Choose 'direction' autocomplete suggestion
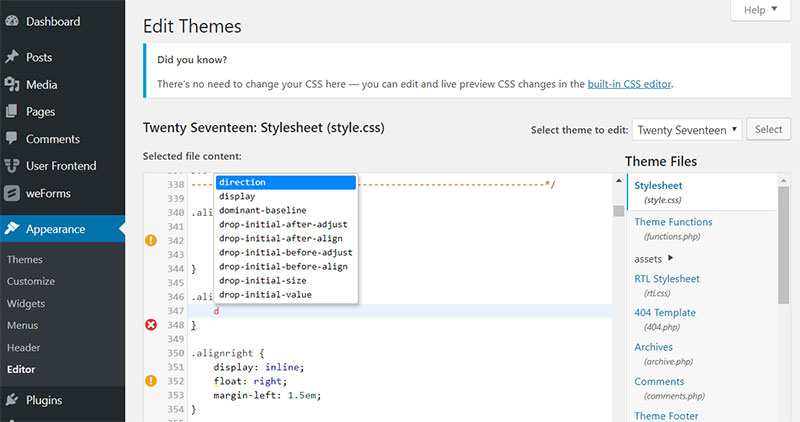The width and height of the screenshot is (800, 422). pyautogui.click(x=286, y=182)
